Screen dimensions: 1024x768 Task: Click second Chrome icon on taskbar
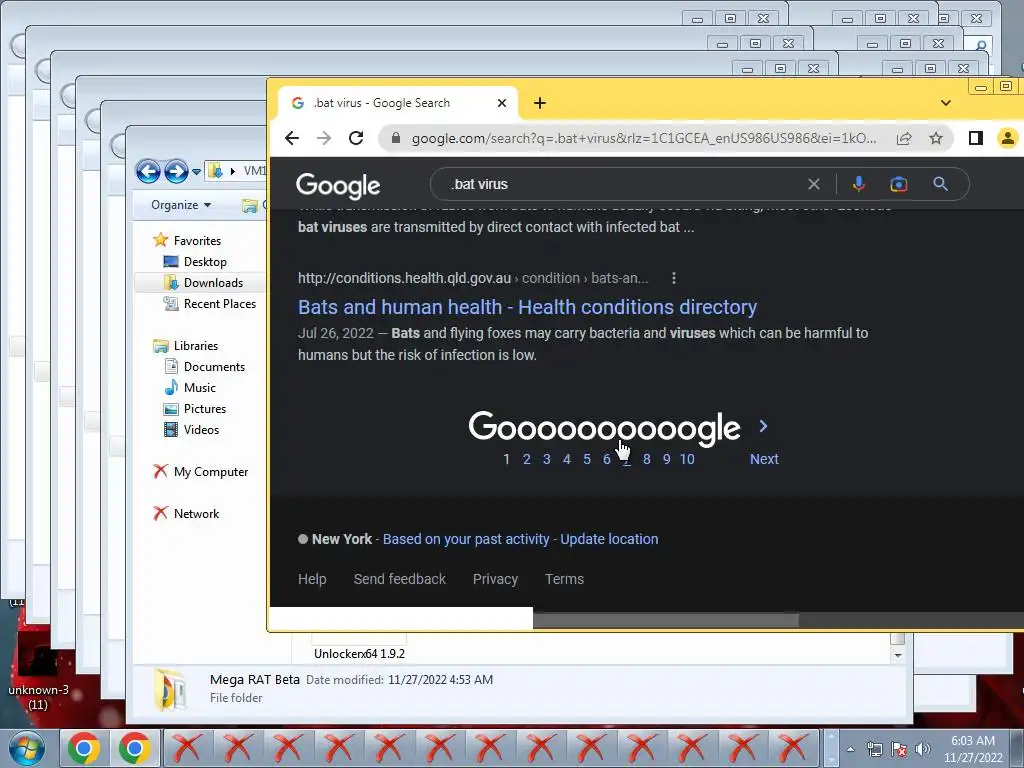(x=135, y=749)
